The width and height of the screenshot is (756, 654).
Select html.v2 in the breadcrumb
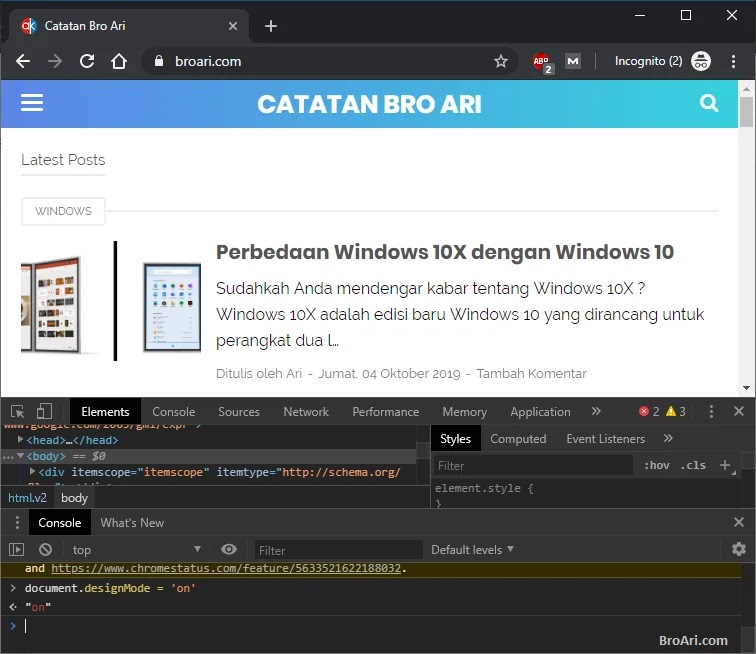click(x=27, y=498)
